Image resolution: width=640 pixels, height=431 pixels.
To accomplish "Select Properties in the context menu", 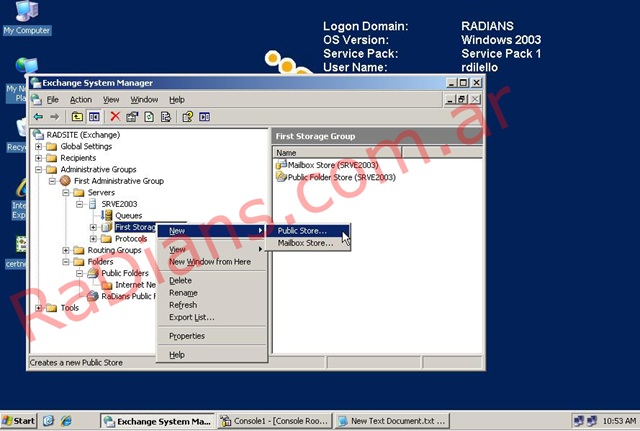I will coord(186,336).
